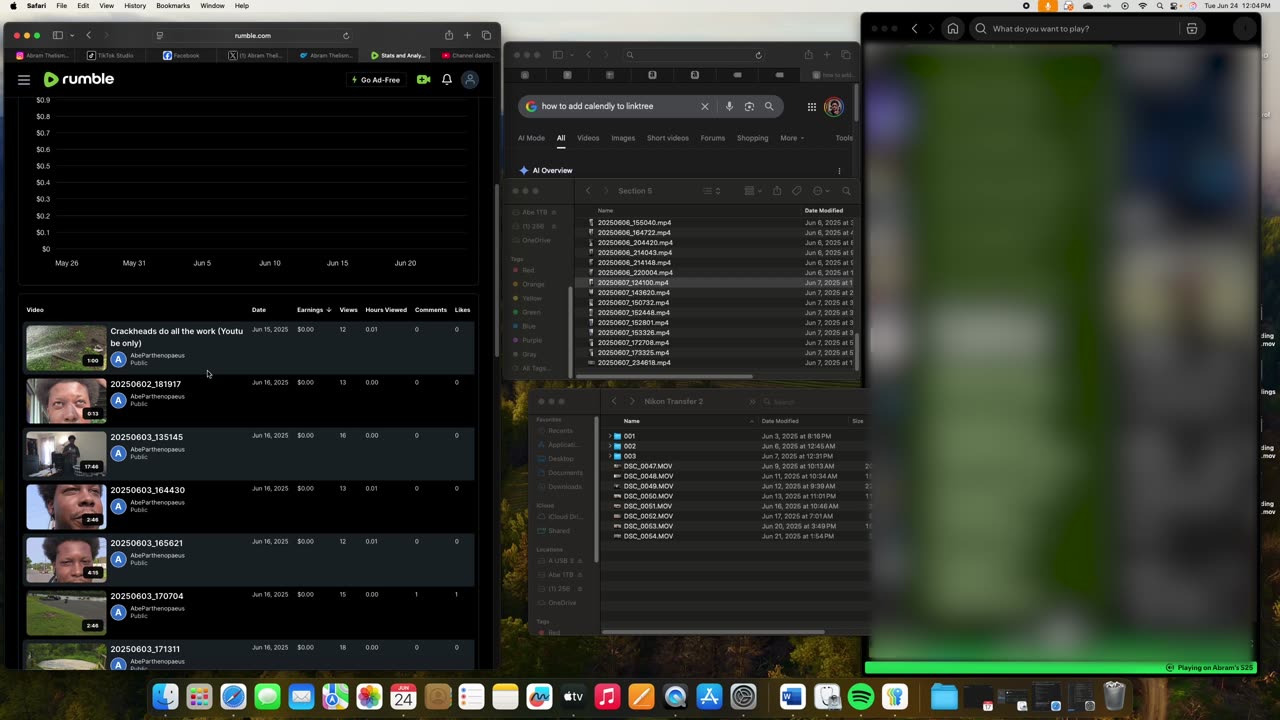Open a new tab in the Rumble Safari window

[467, 36]
